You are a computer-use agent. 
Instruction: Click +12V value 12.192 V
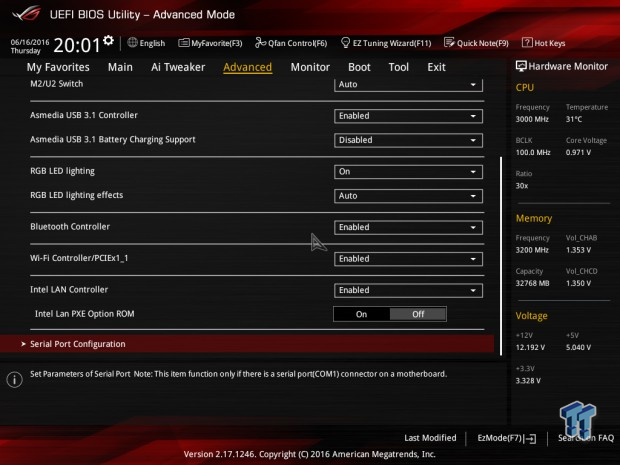coord(530,347)
